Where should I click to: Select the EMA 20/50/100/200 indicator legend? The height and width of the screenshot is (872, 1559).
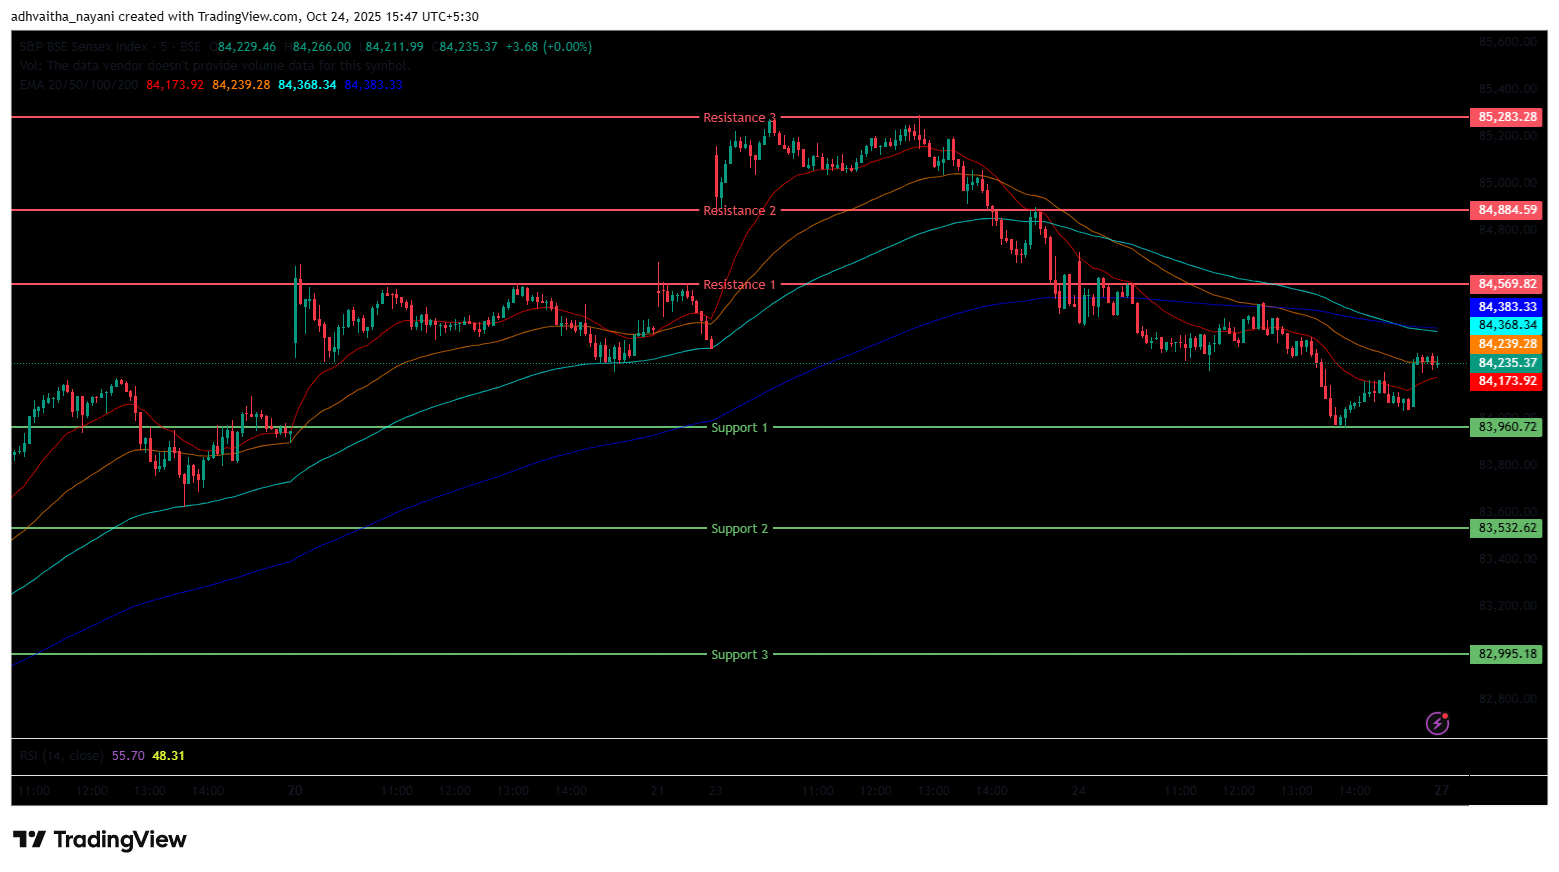79,85
